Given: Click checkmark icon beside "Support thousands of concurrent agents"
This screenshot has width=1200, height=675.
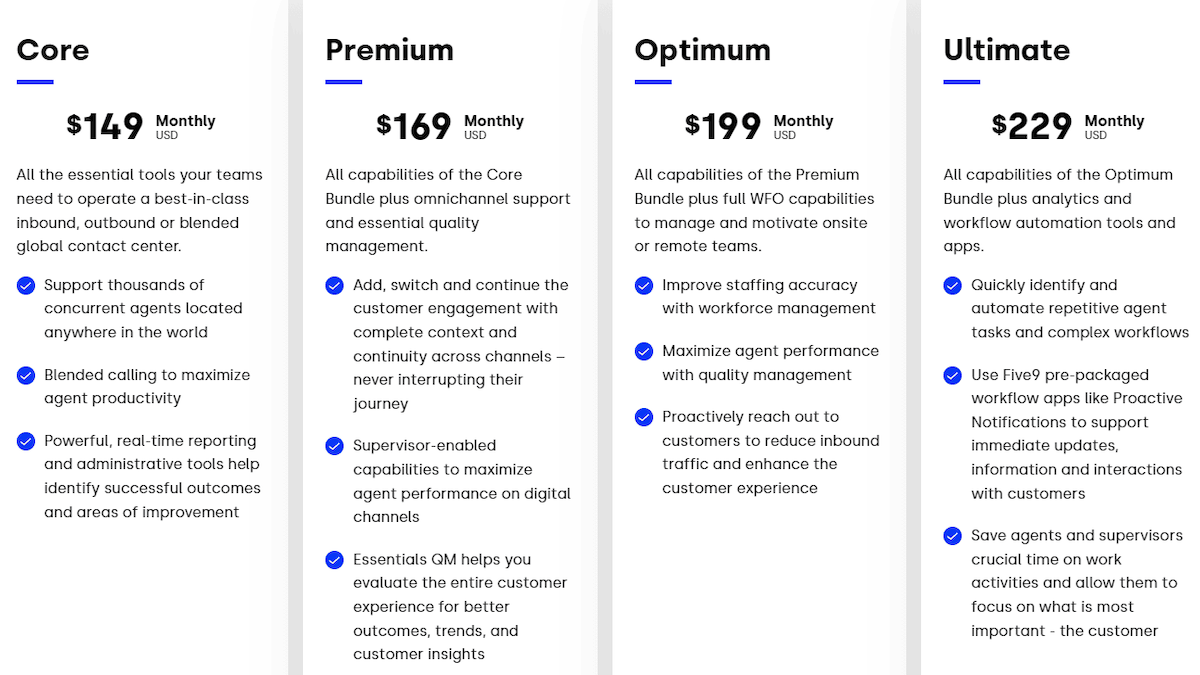Looking at the screenshot, I should (26, 286).
